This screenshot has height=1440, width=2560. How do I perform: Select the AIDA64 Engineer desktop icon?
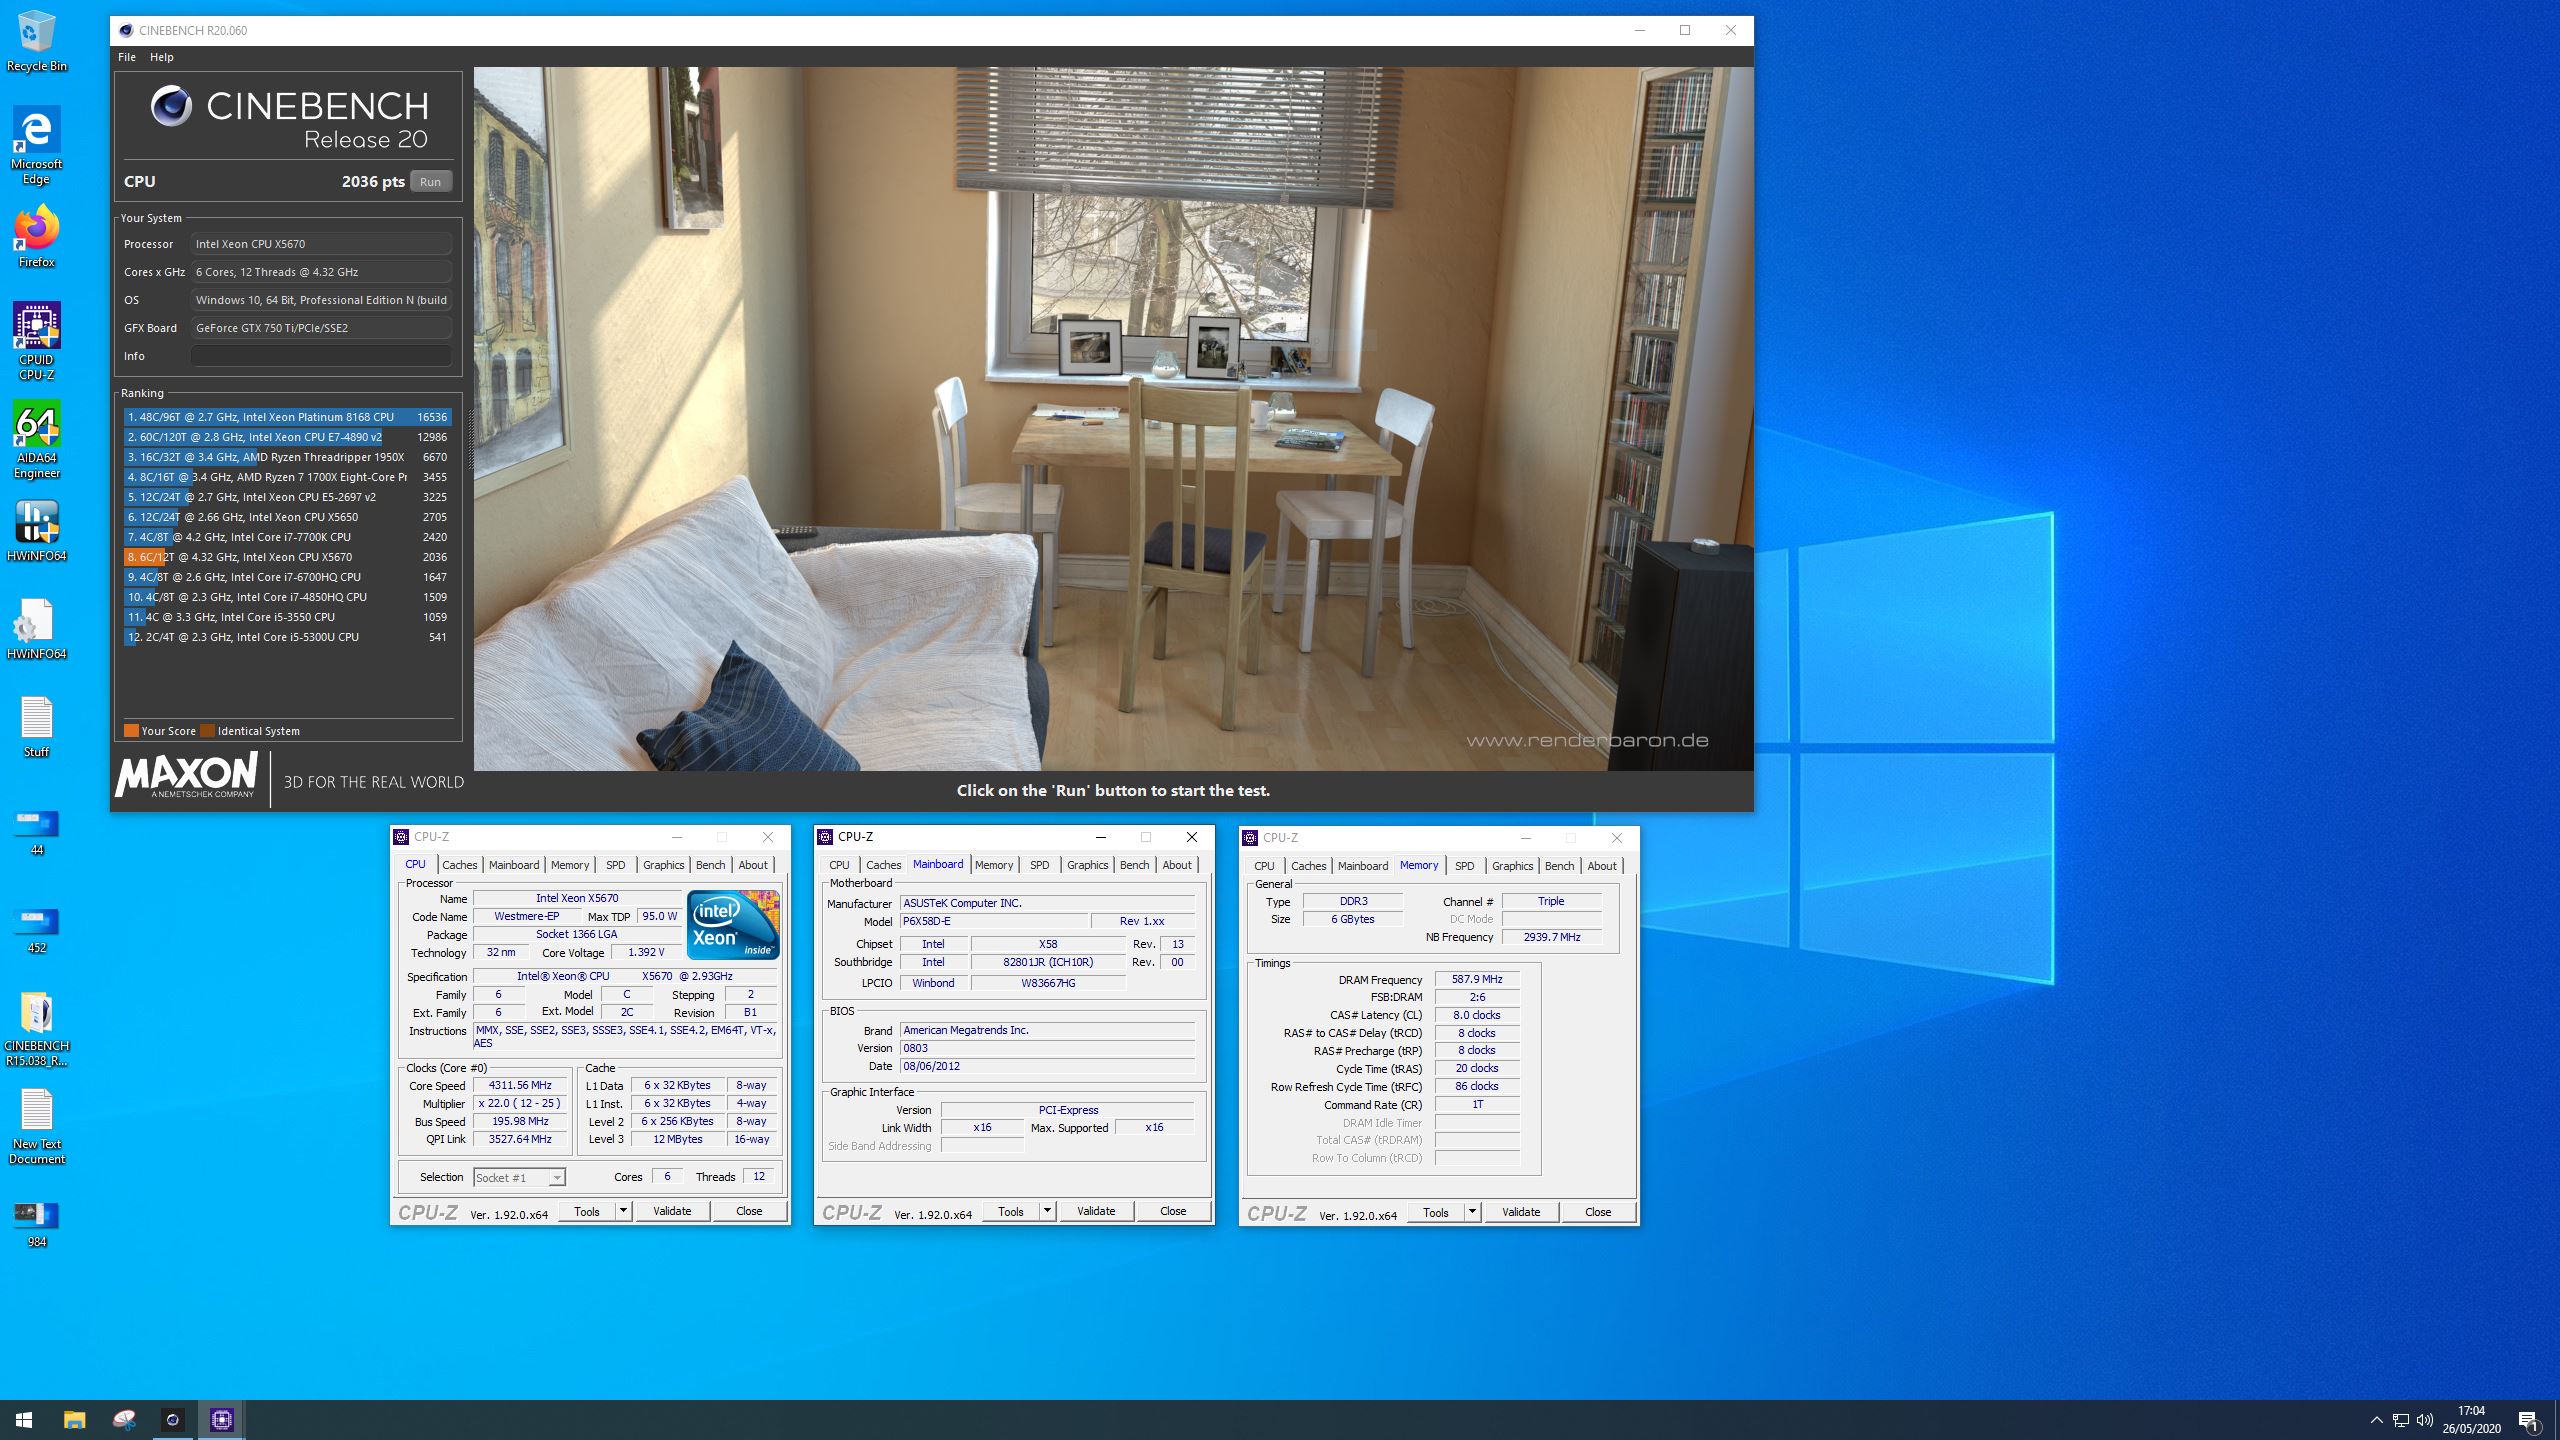(x=36, y=439)
